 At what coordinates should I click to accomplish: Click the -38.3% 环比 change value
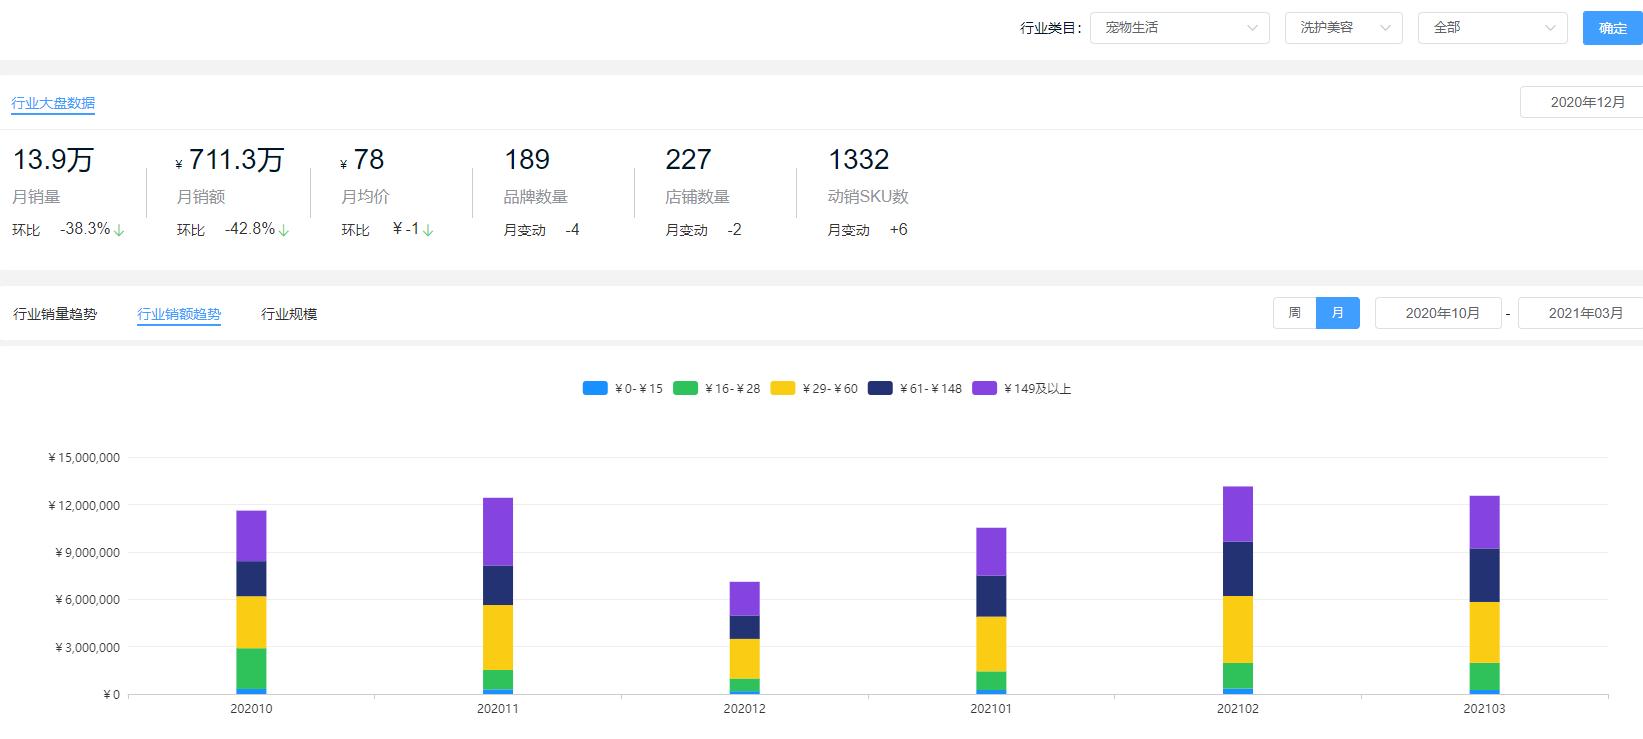85,229
